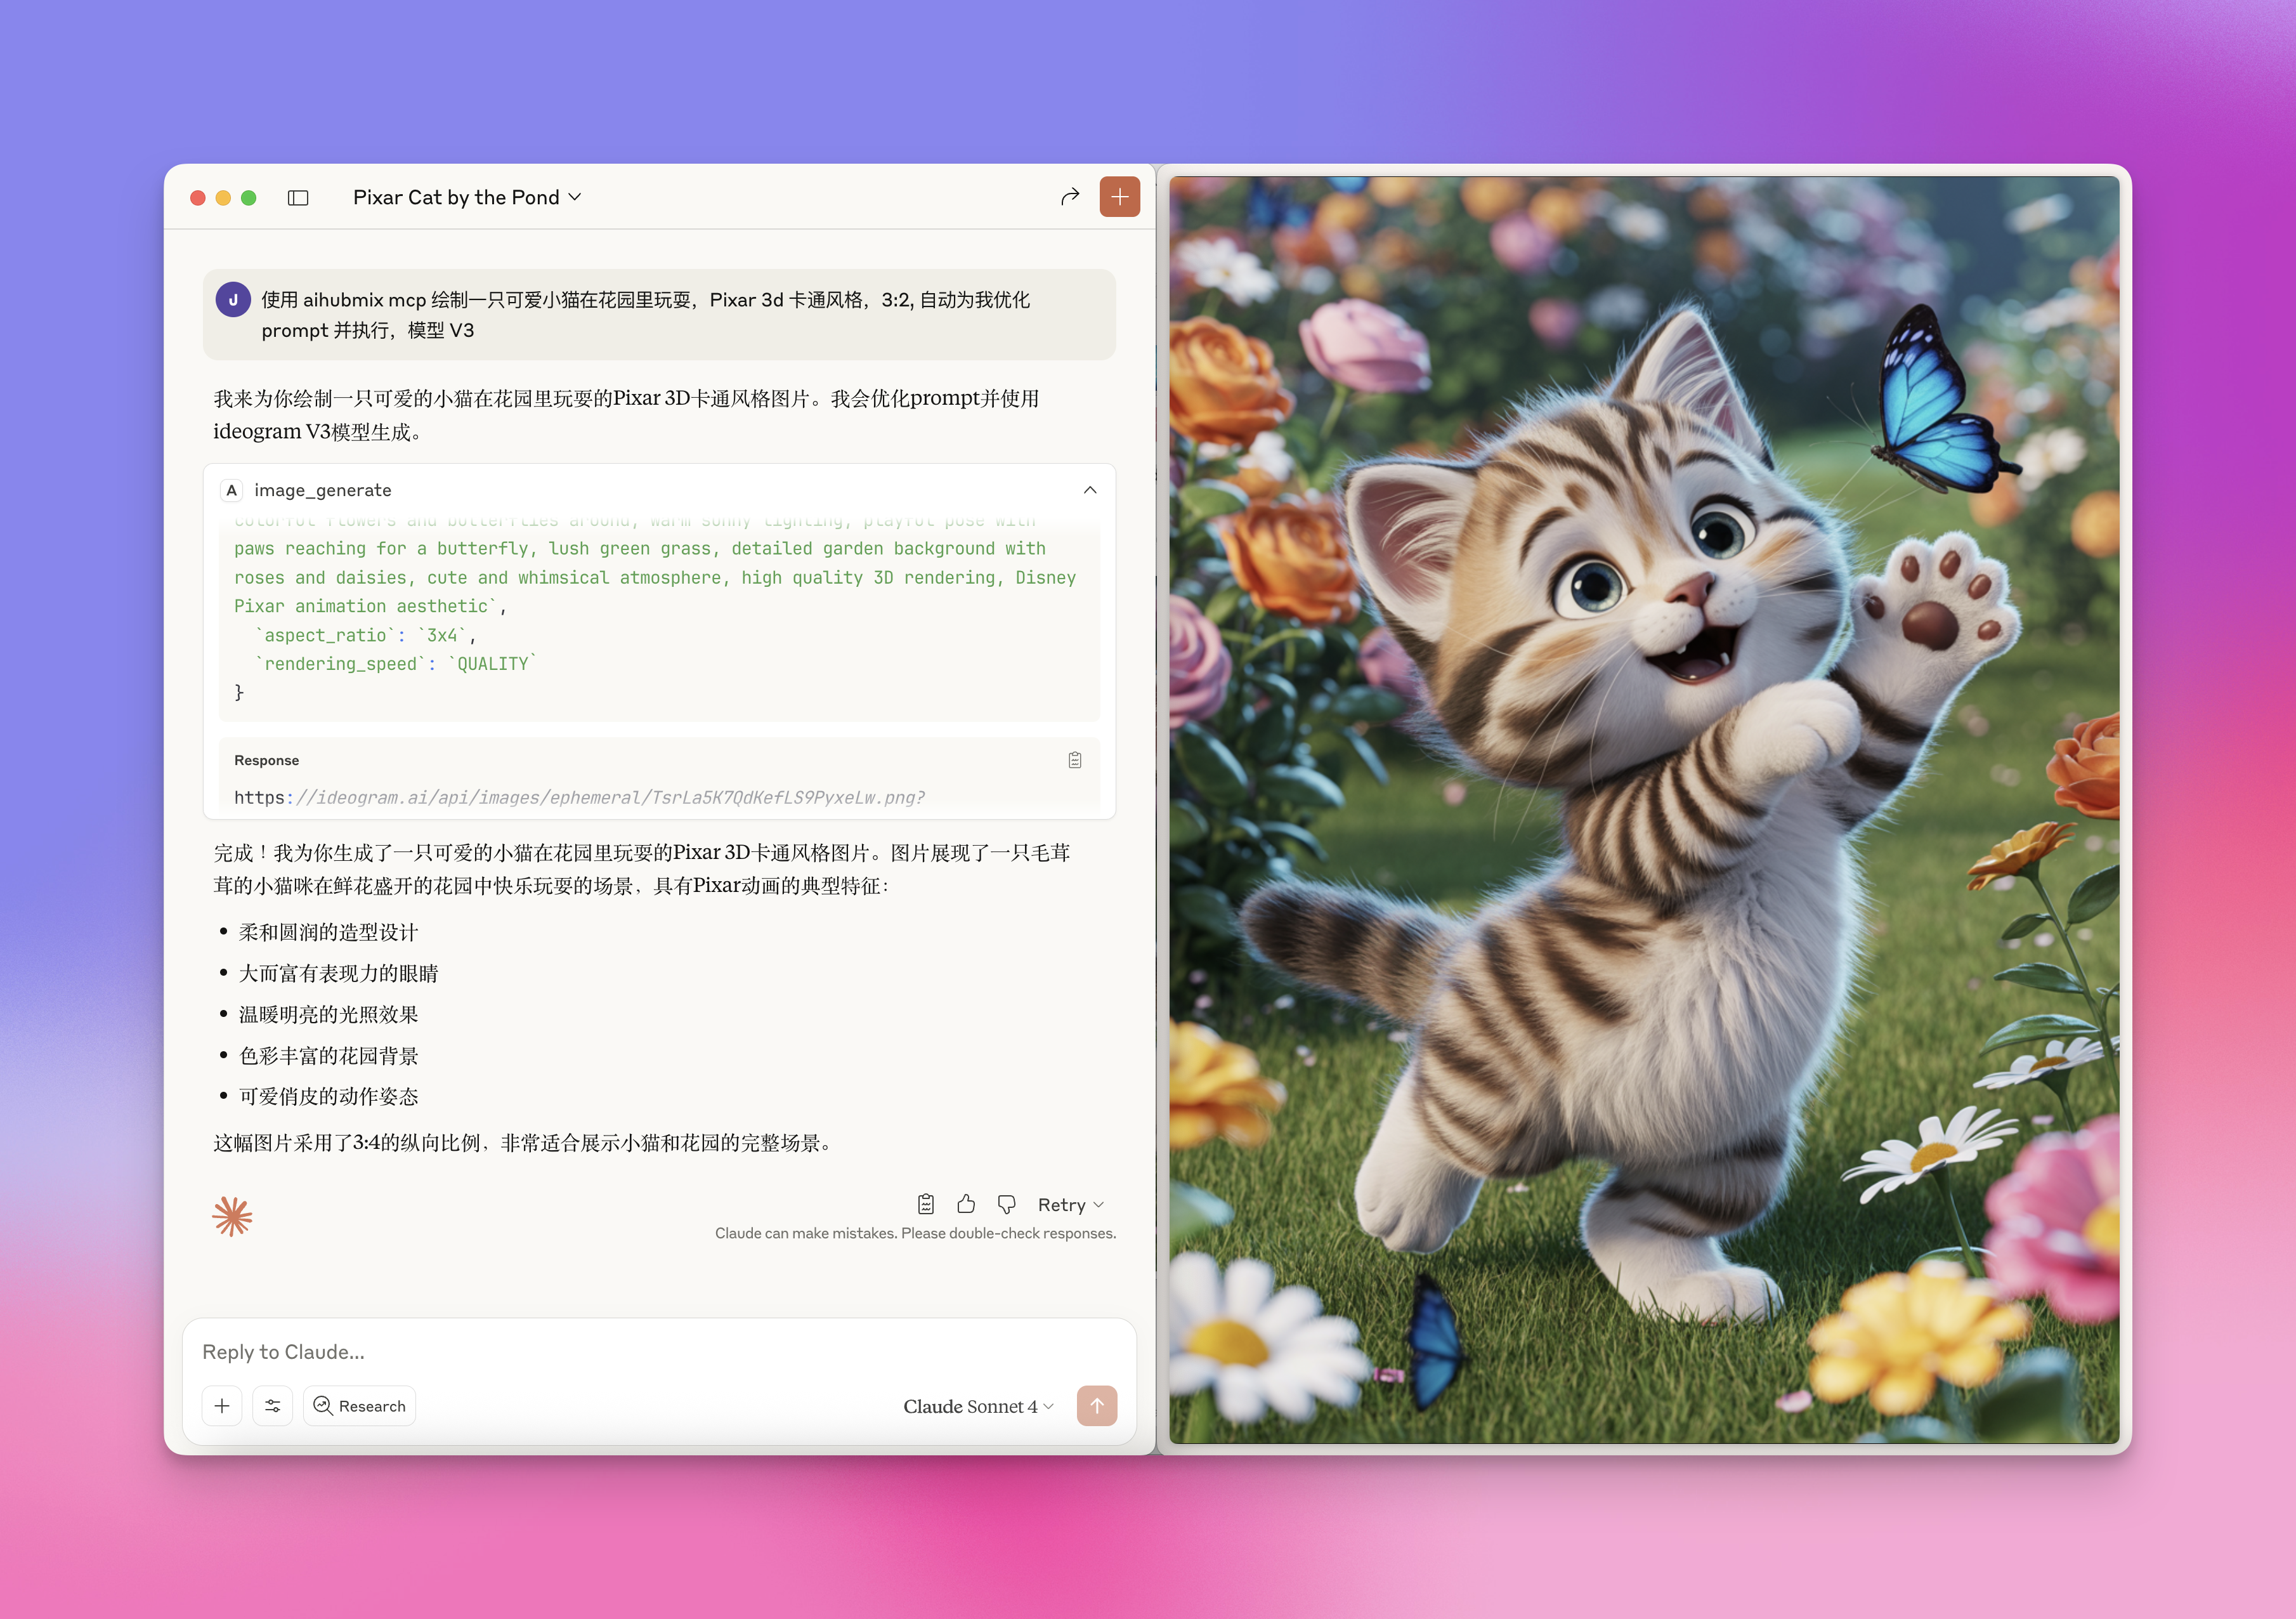Copy Claude's message using copy icon
The image size is (2296, 1619).
pos(925,1204)
